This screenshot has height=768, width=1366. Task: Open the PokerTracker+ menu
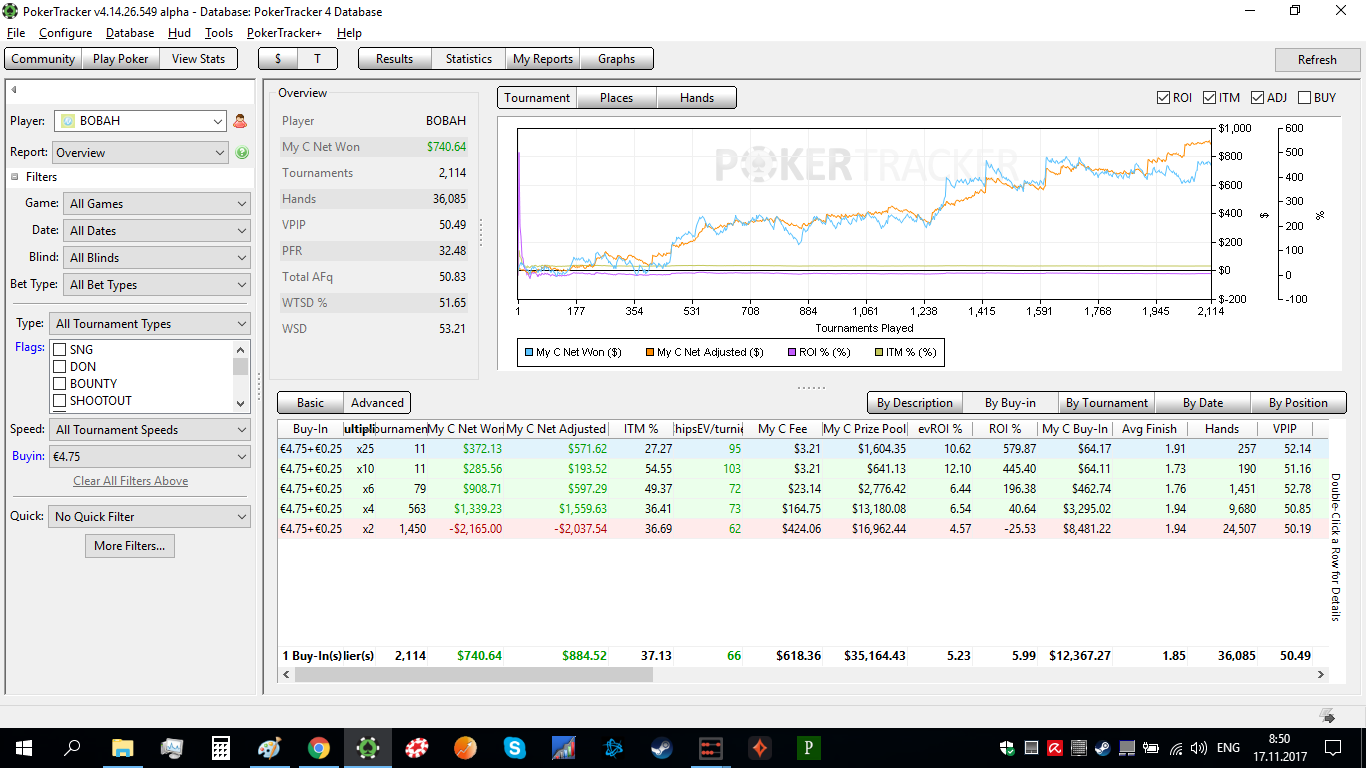(x=284, y=33)
